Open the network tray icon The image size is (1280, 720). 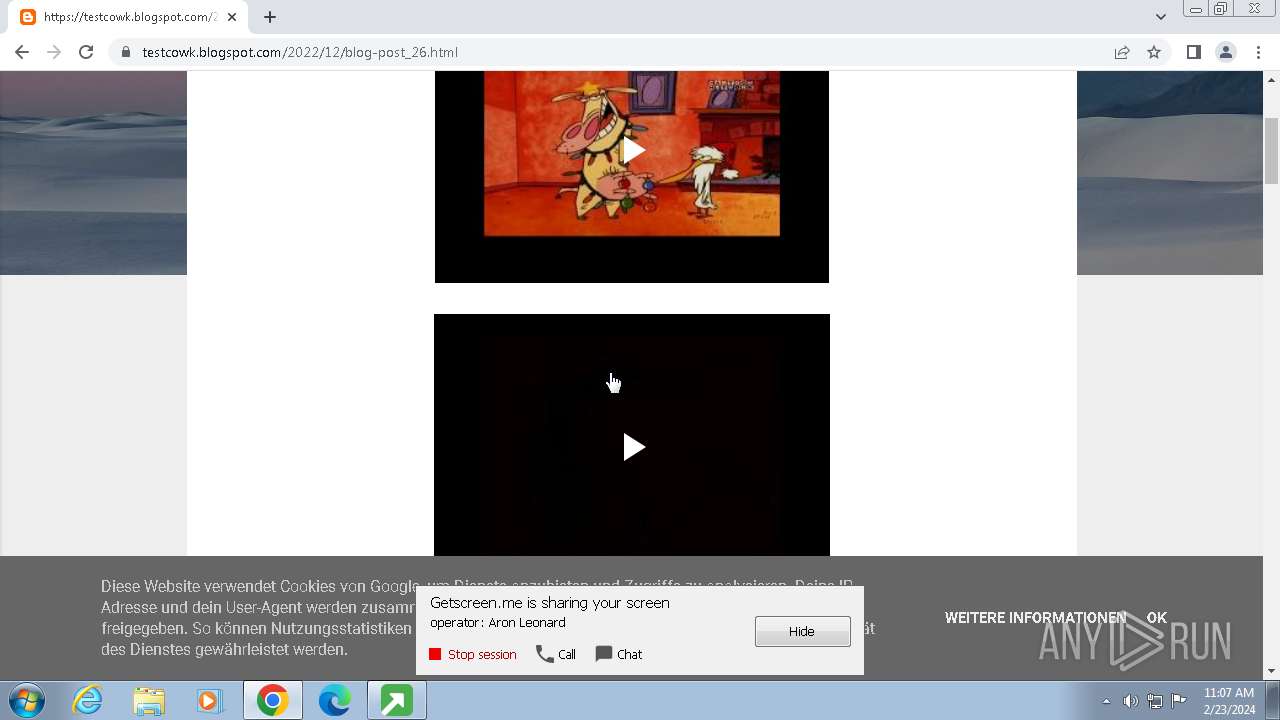pos(1155,701)
